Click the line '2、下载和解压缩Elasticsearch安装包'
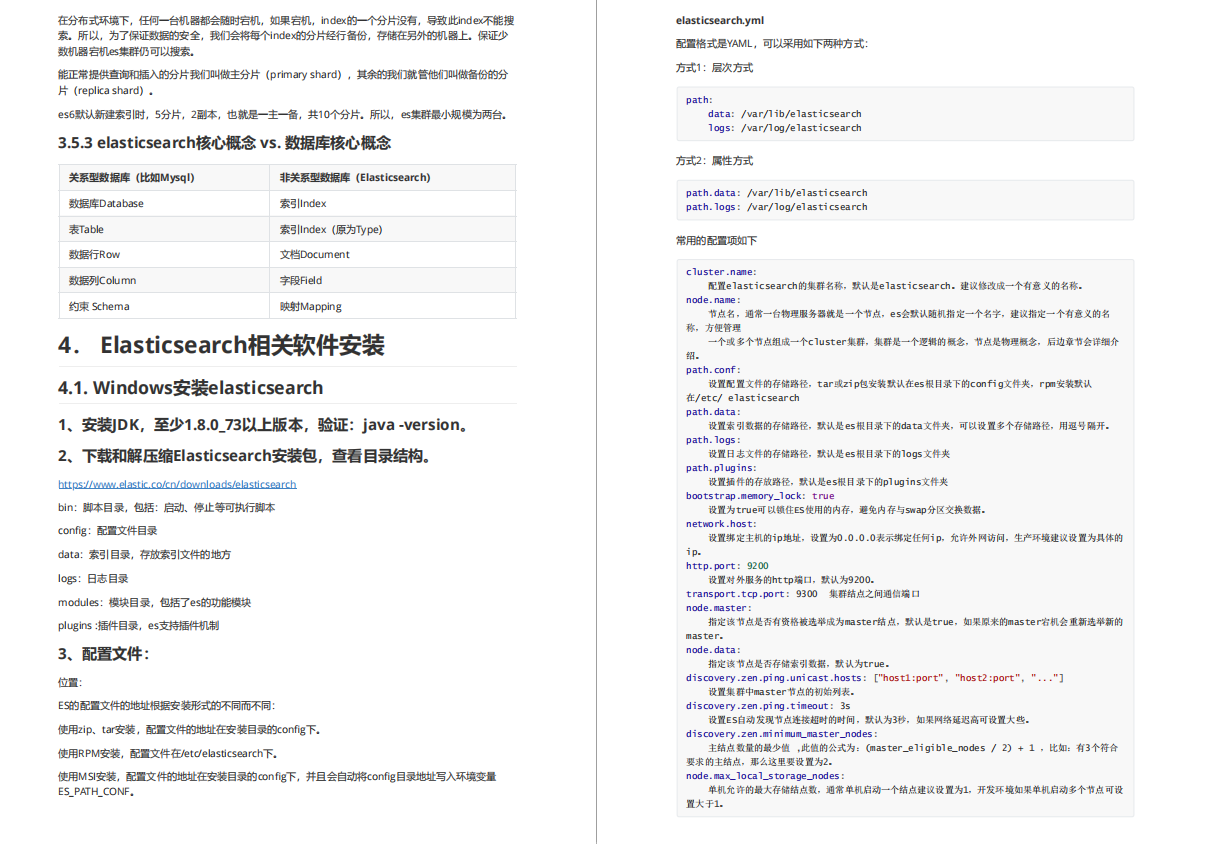 tap(245, 456)
